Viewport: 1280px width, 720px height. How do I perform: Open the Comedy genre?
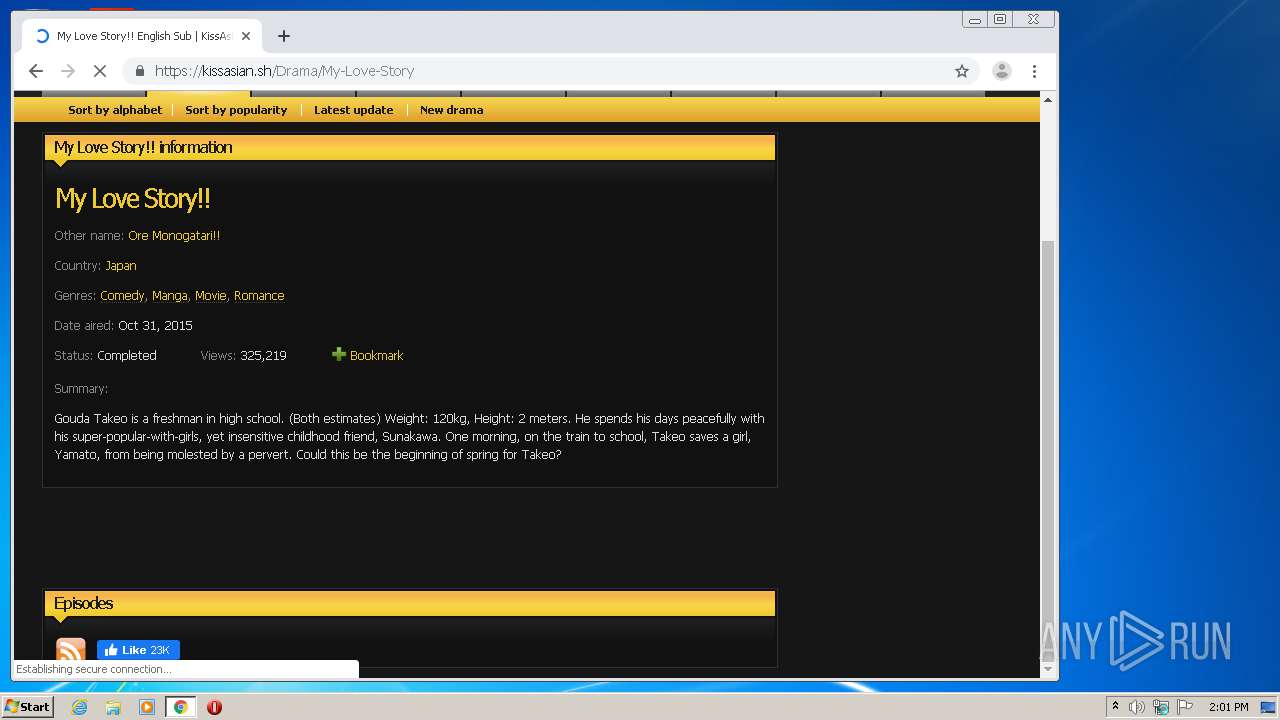point(122,296)
